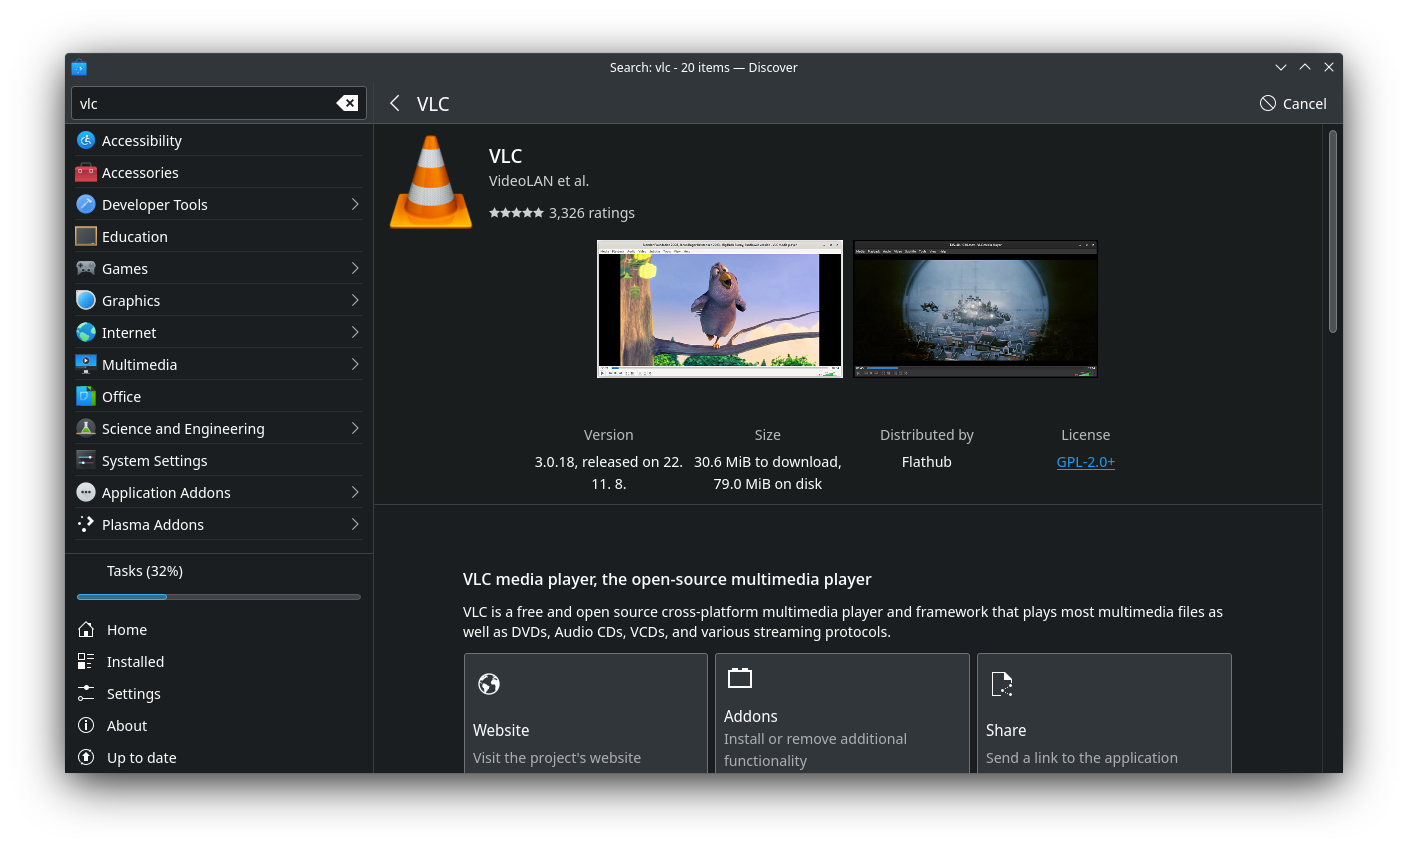The height and width of the screenshot is (850, 1408).
Task: Click the Internet globe icon
Action: (86, 332)
